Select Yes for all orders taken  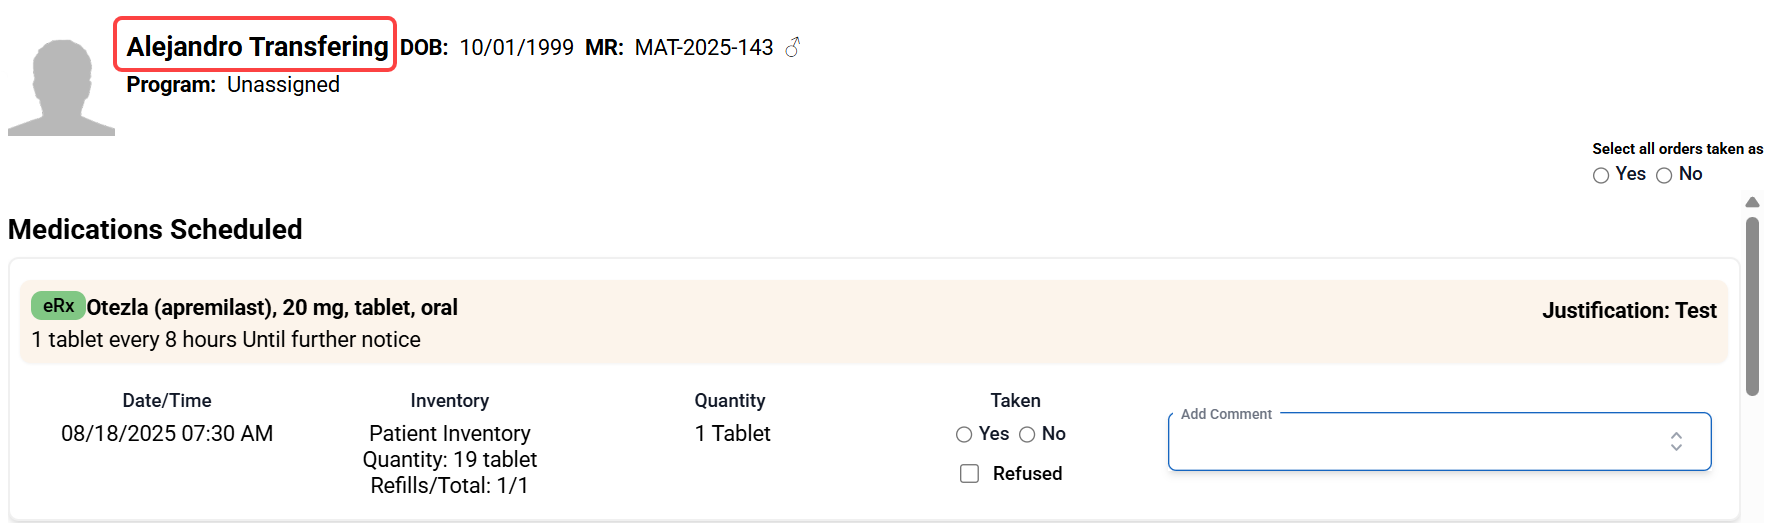(x=1601, y=175)
